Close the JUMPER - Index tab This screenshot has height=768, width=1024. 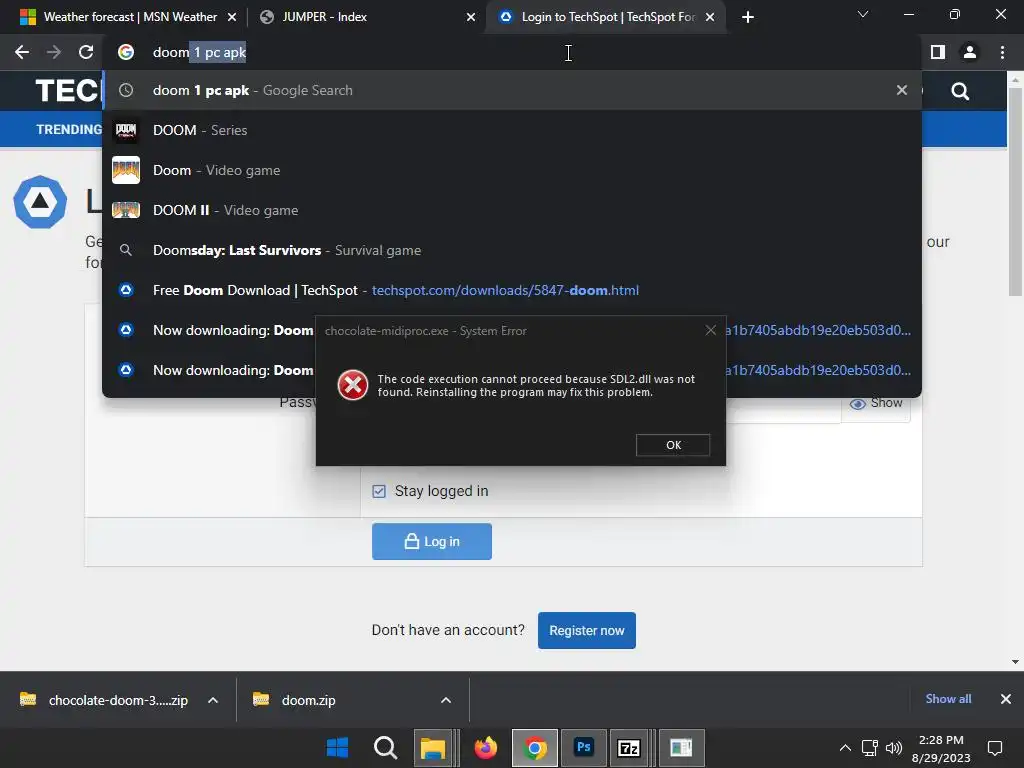point(471,17)
